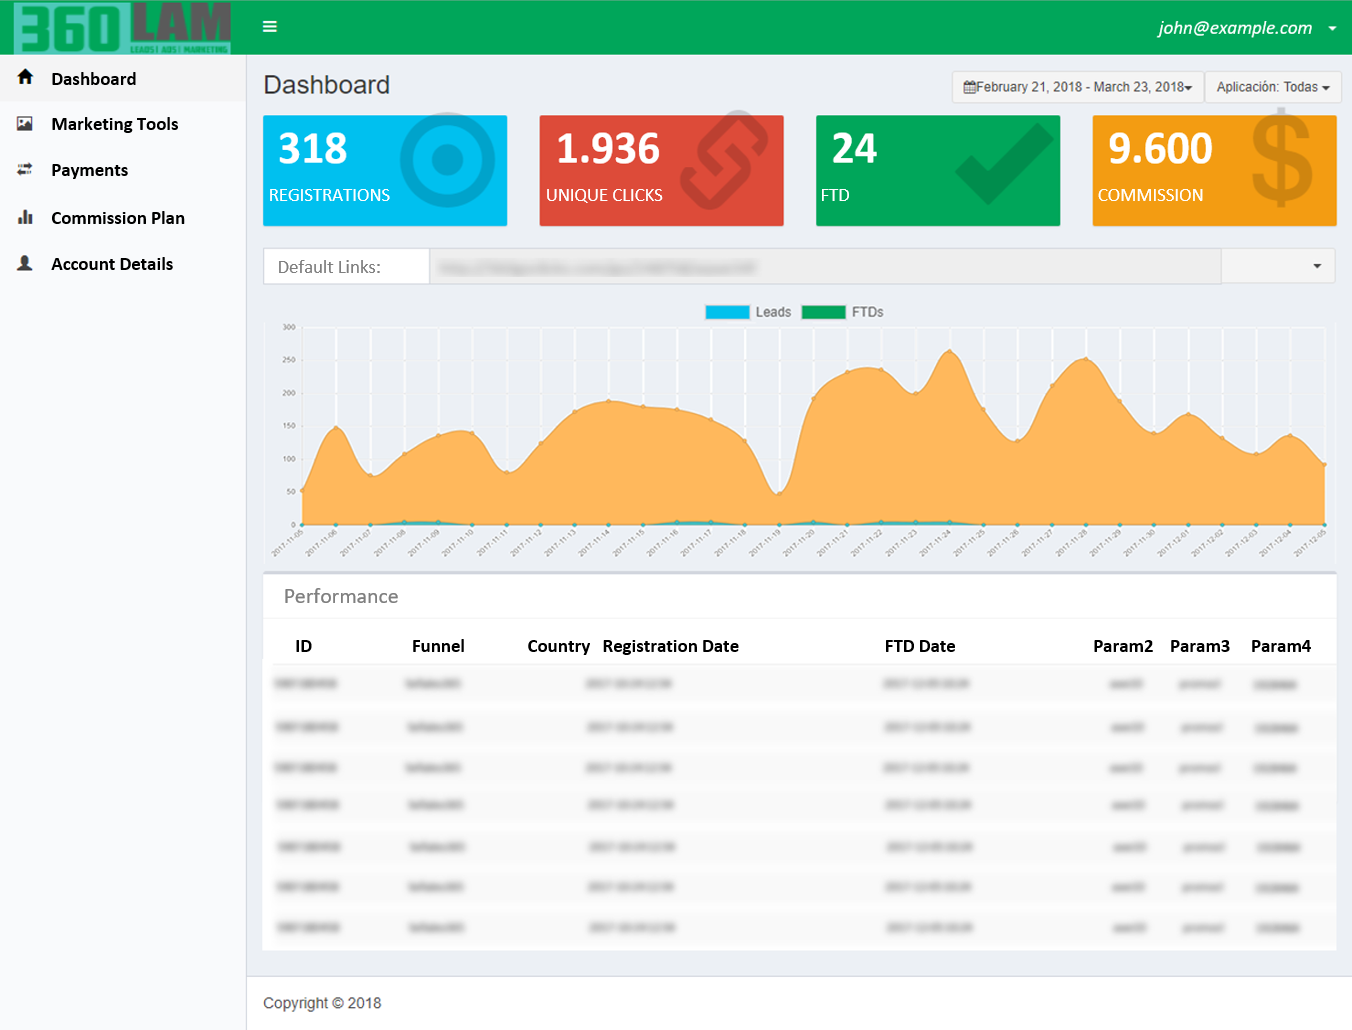Sort by Param2 column header
Viewport: 1352px width, 1030px height.
click(1123, 646)
